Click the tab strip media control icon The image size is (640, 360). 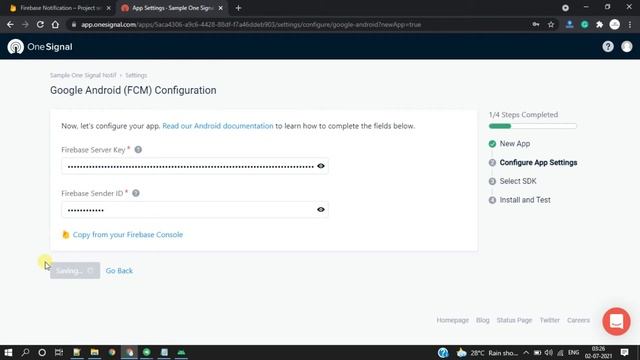click(565, 8)
